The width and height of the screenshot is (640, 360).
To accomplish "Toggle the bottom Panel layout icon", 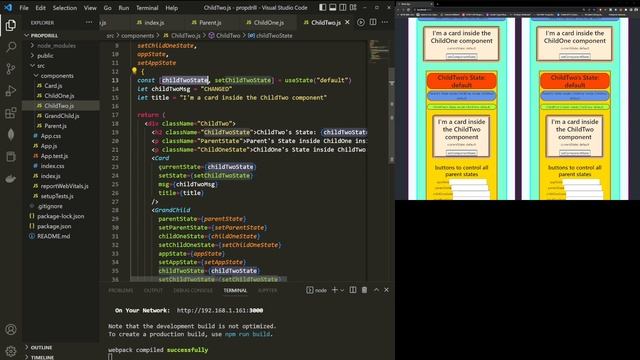I will tap(333, 7).
